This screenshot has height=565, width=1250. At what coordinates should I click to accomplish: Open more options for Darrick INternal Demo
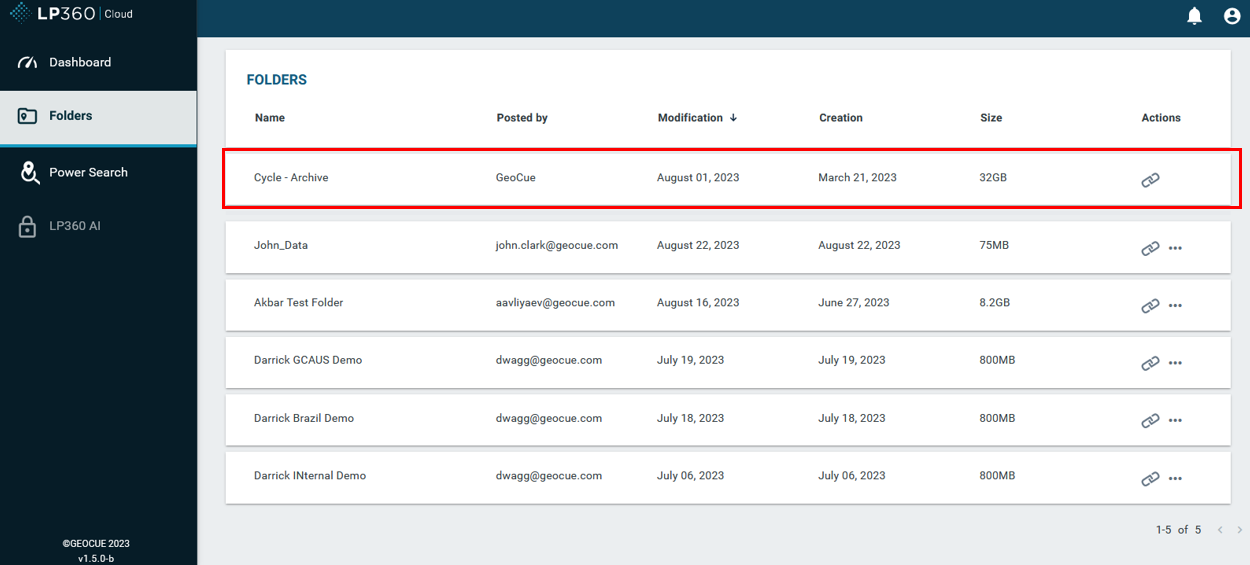tap(1175, 479)
